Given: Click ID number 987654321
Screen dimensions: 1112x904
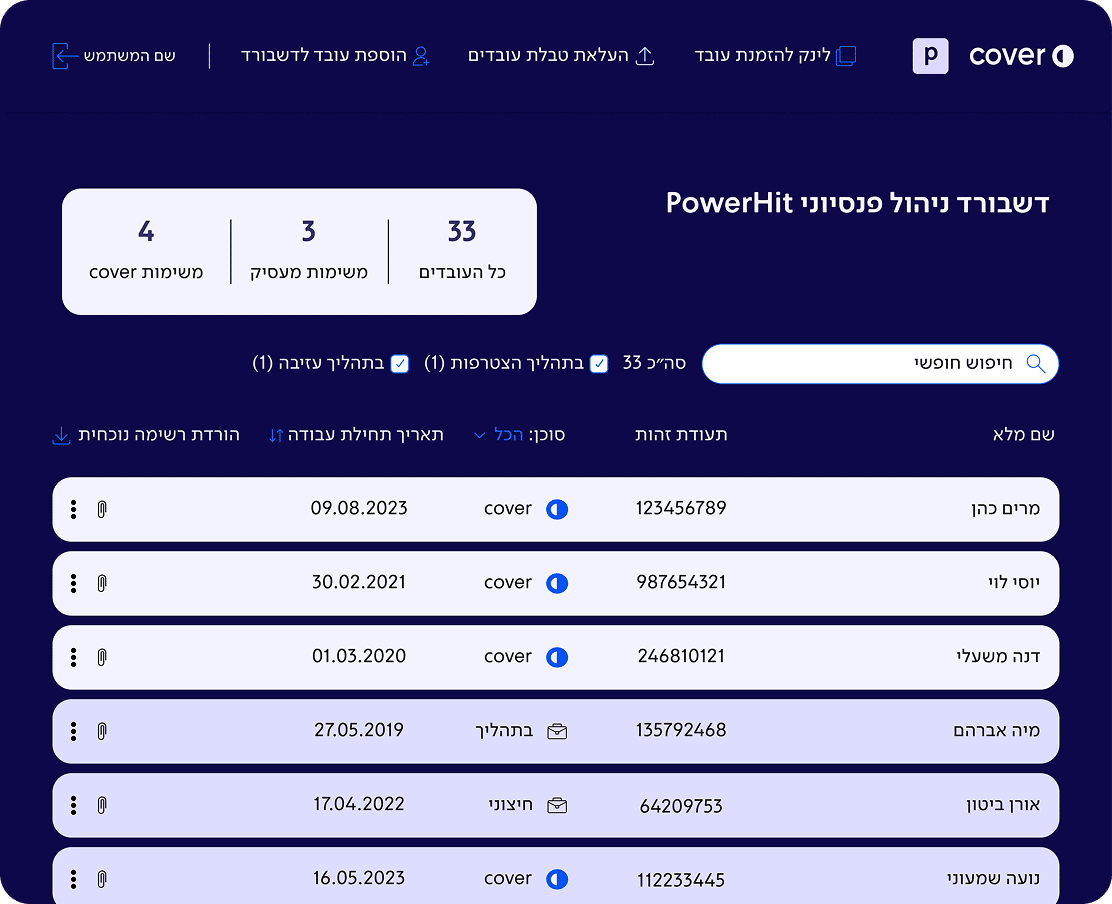Looking at the screenshot, I should [x=682, y=582].
